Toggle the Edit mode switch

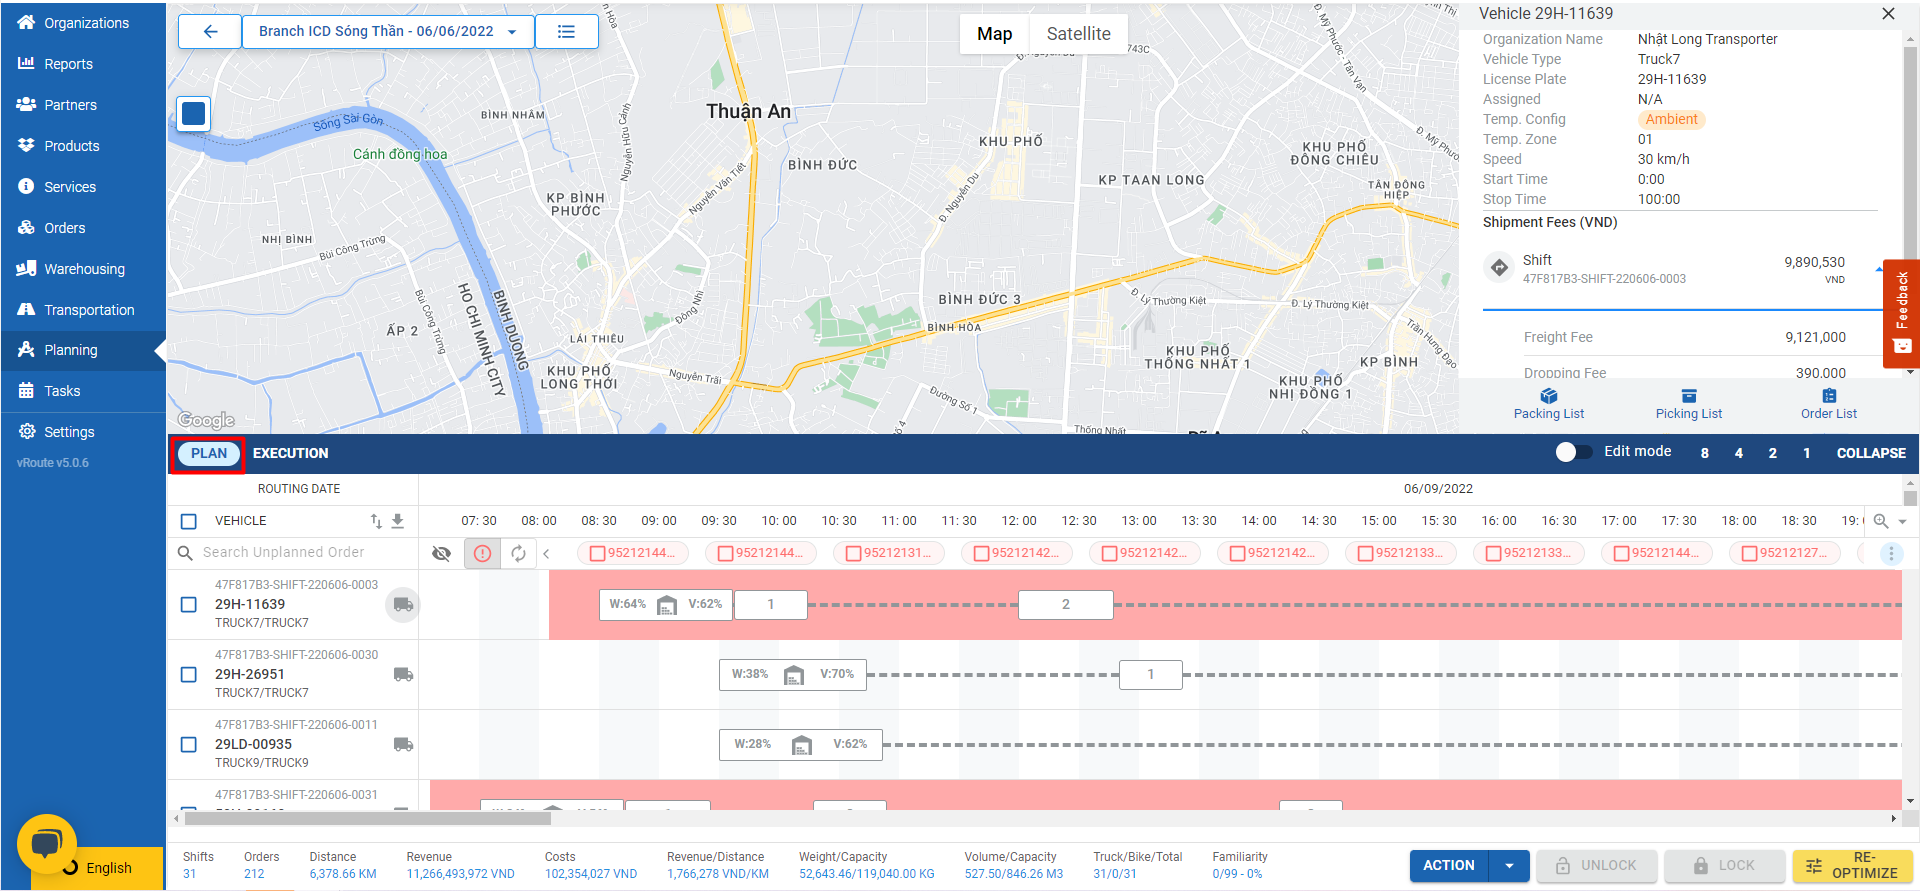(x=1574, y=452)
